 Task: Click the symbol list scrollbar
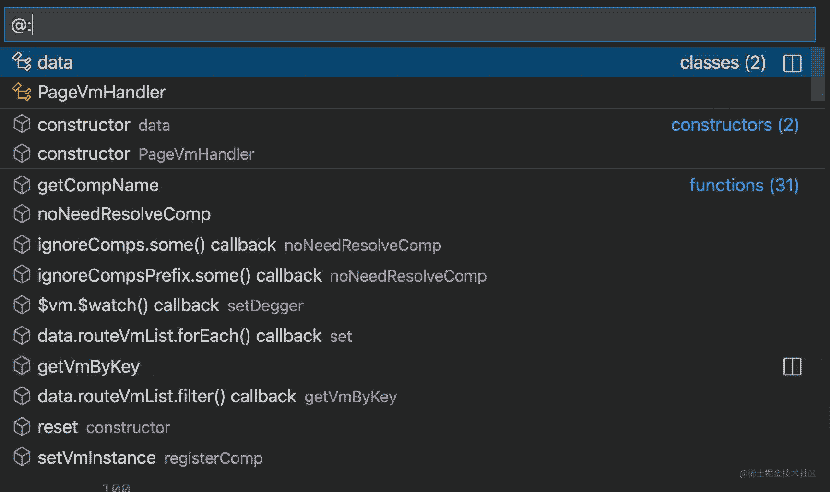[818, 74]
